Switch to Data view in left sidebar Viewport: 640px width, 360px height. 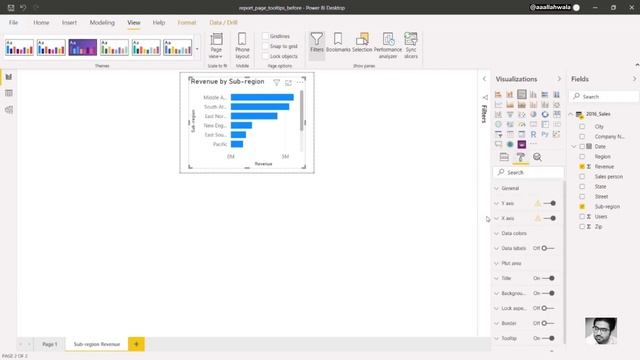click(9, 93)
